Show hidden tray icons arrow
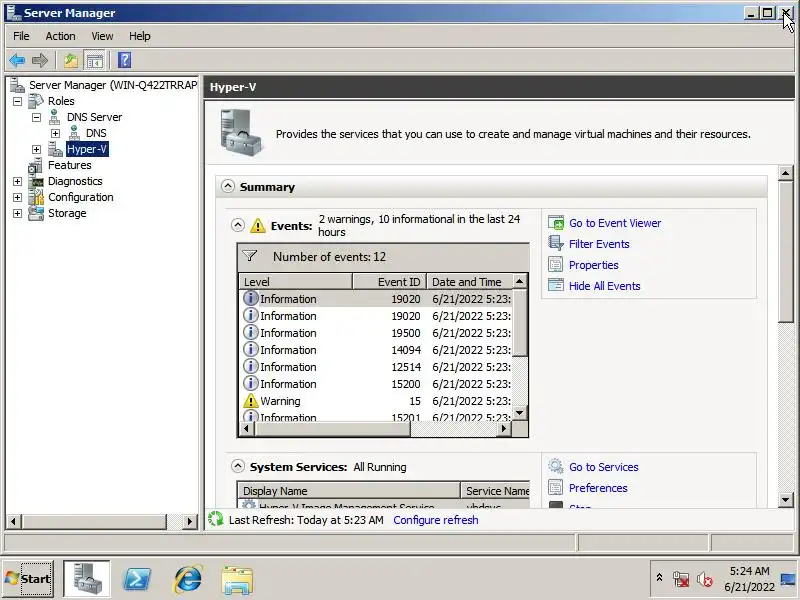Screen dimensions: 800x600 [659, 578]
